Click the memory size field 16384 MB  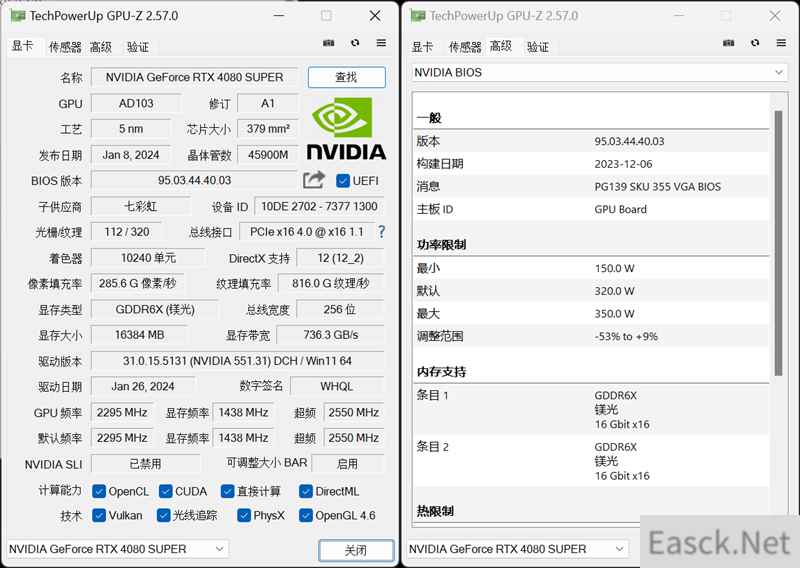point(139,335)
